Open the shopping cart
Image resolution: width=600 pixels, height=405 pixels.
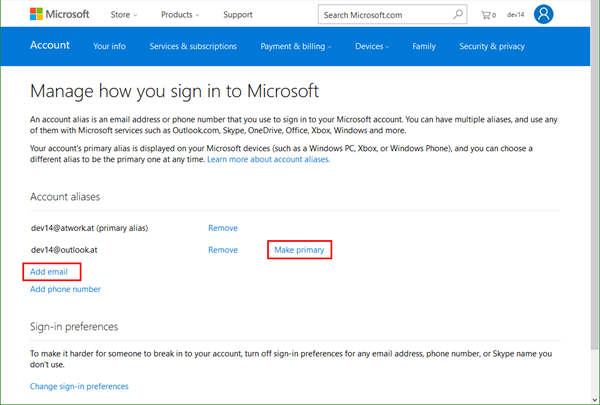pyautogui.click(x=488, y=15)
